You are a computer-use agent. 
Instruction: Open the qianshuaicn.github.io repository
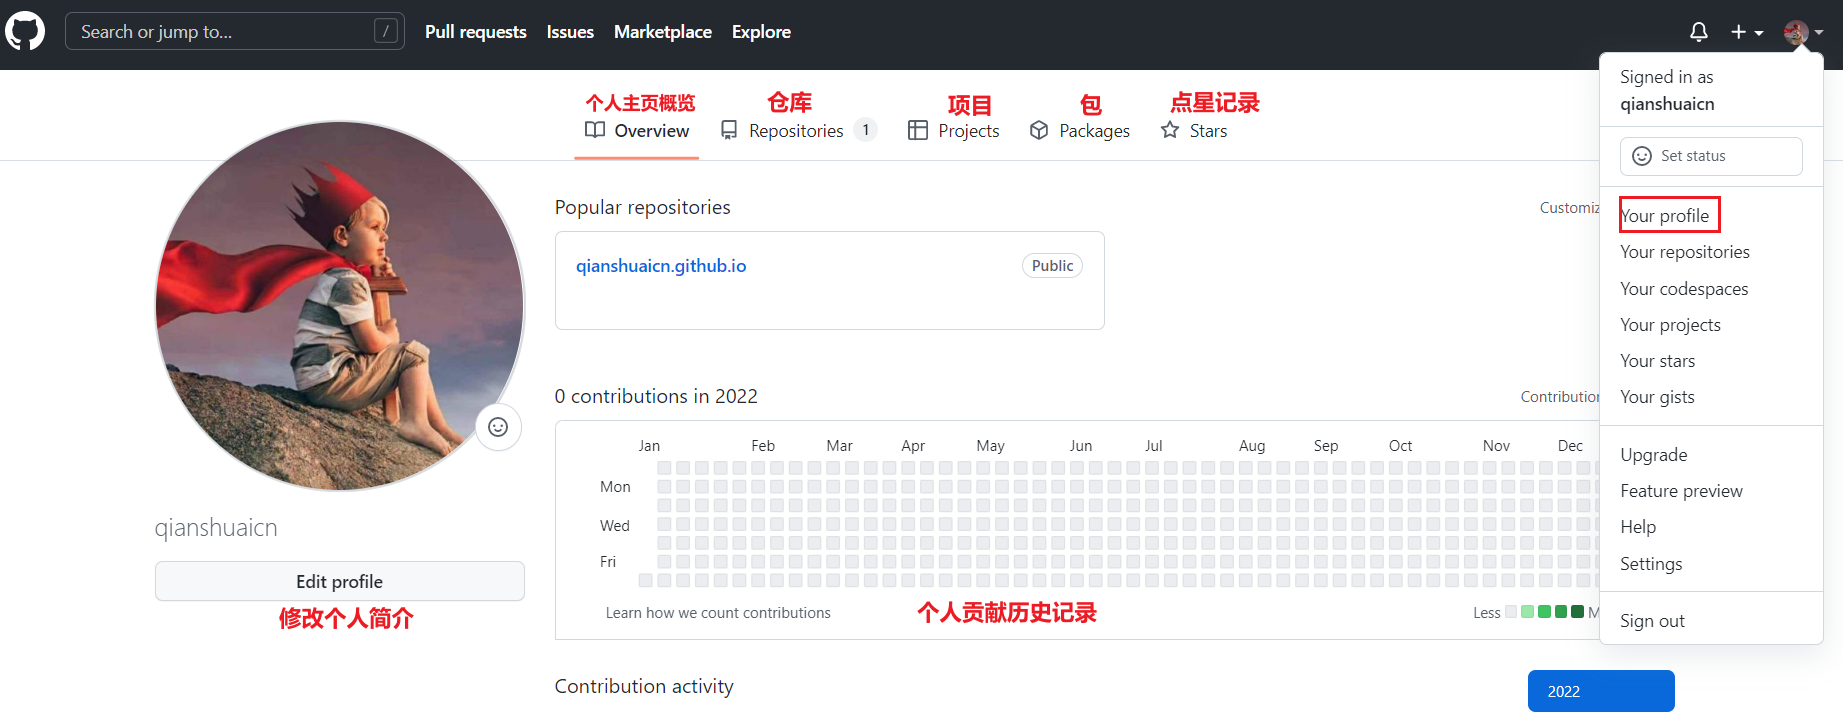coord(661,266)
